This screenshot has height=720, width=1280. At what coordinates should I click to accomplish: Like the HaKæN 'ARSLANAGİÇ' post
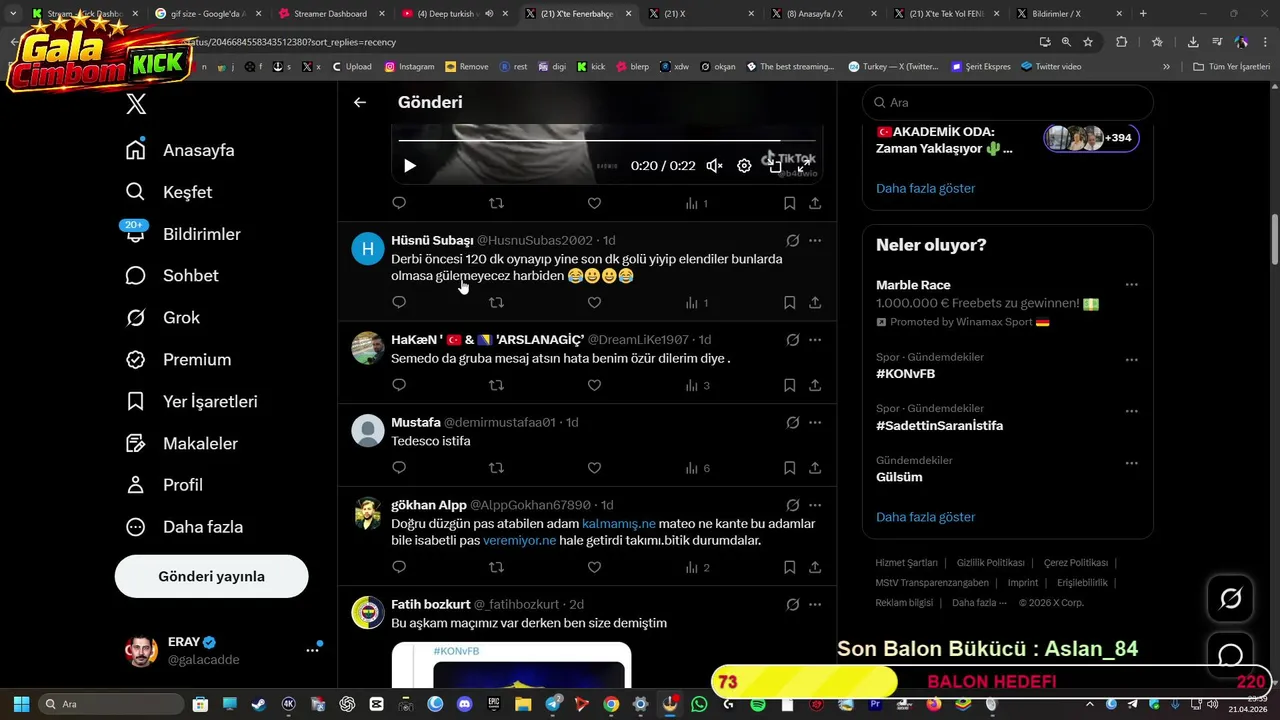coord(594,385)
